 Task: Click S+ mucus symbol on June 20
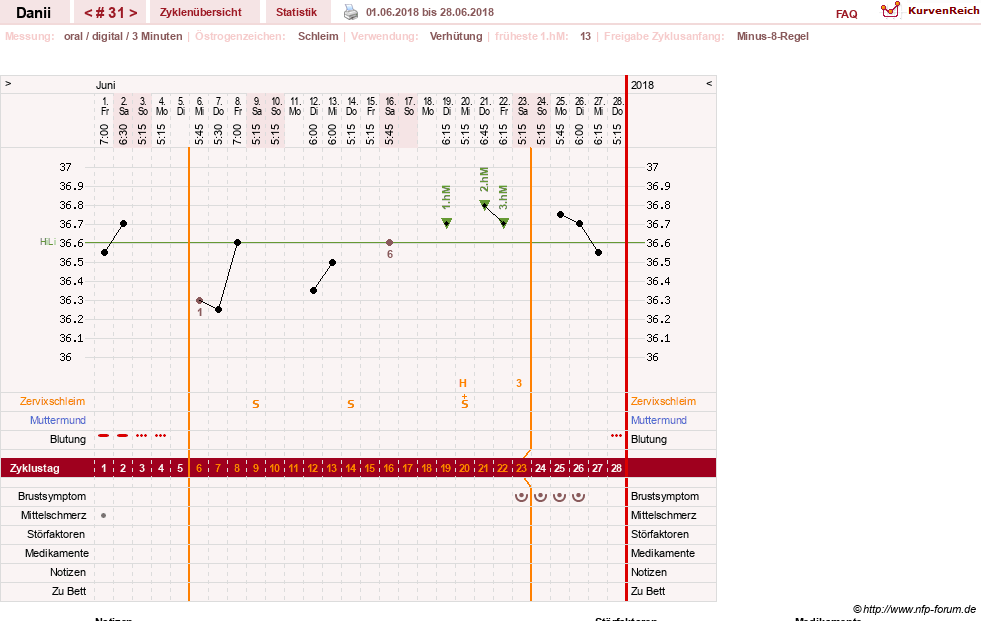465,401
